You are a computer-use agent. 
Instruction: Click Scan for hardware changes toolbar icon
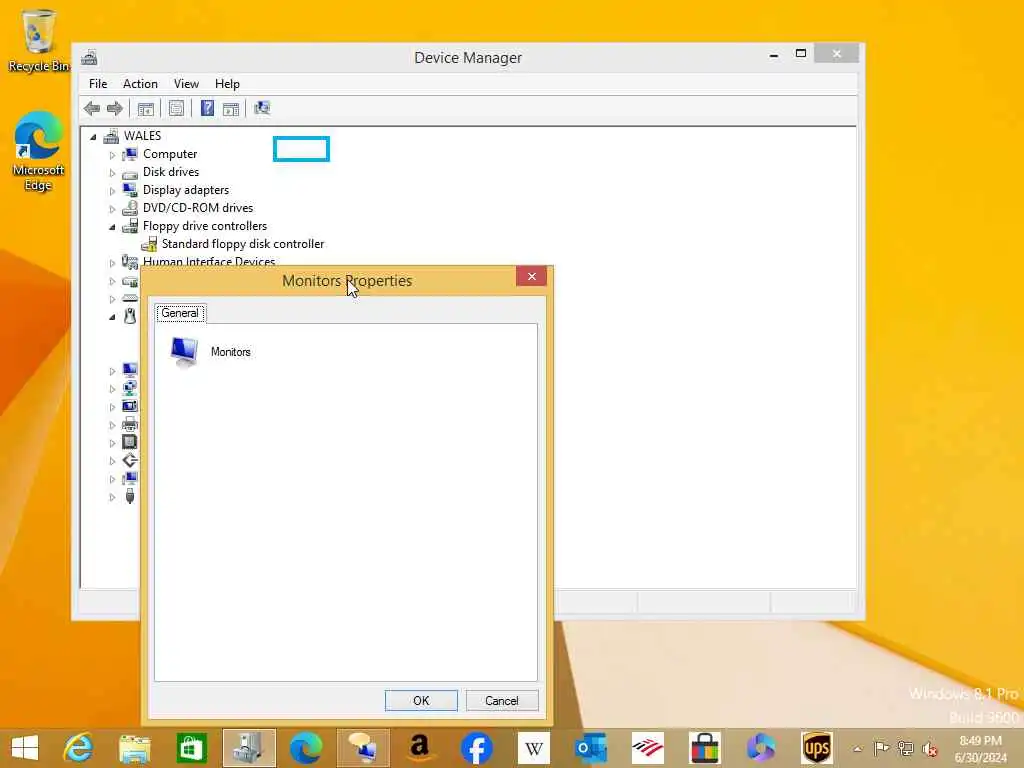[x=262, y=108]
